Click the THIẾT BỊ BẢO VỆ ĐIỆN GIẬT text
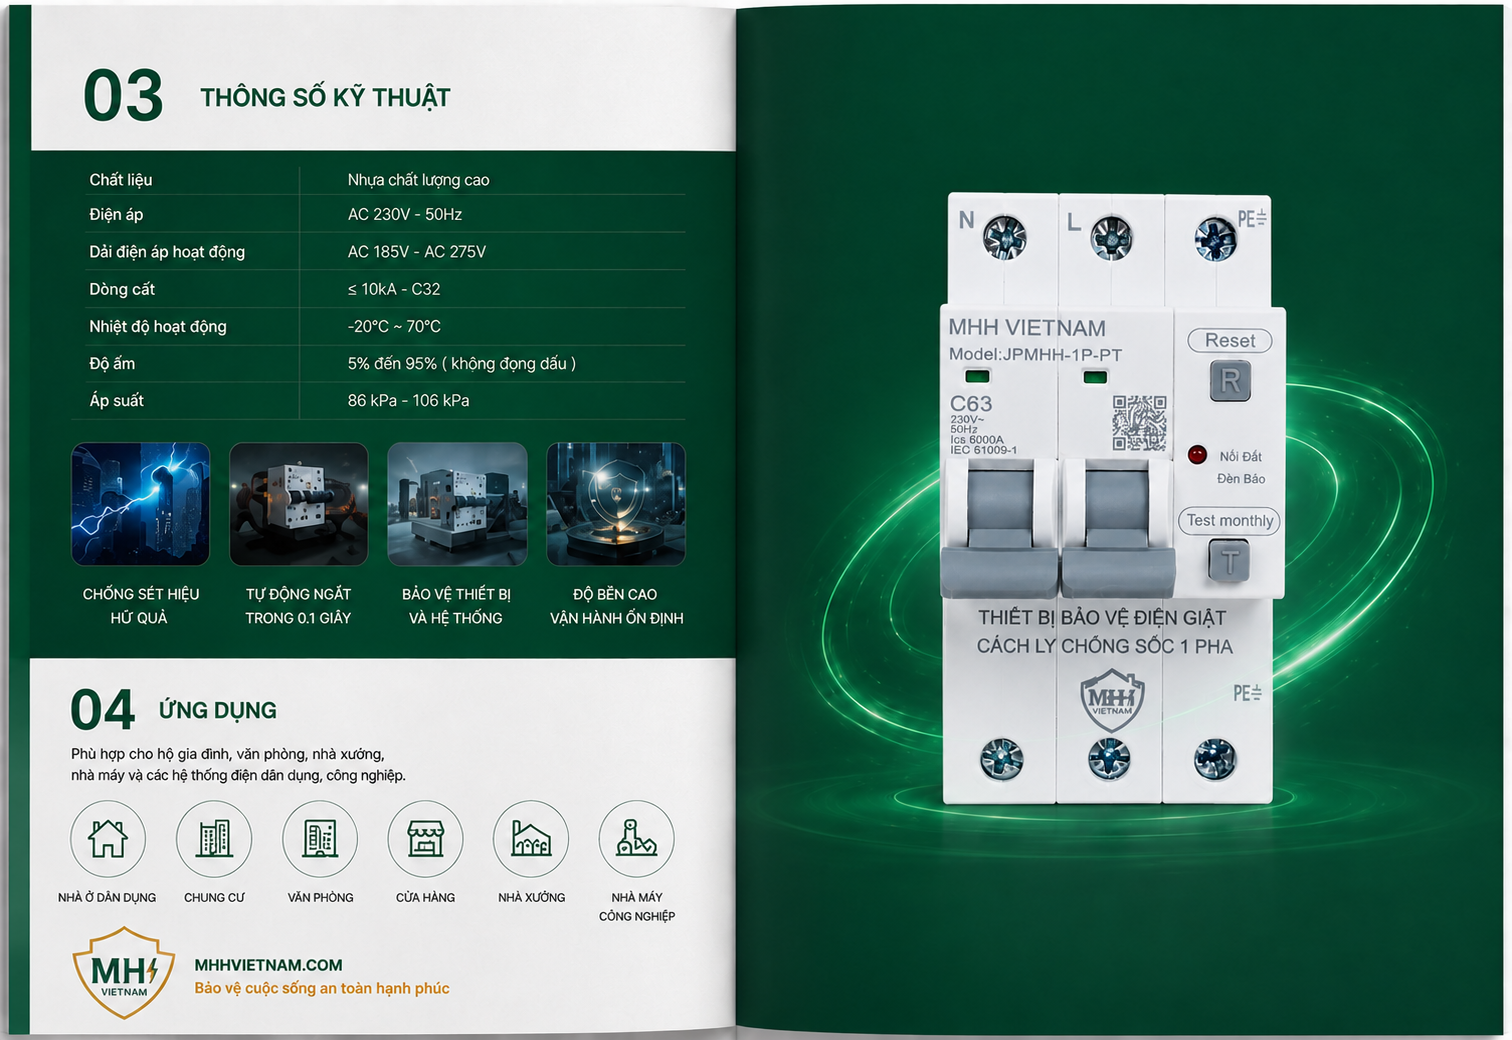Viewport: 1512px width, 1040px height. point(1102,618)
